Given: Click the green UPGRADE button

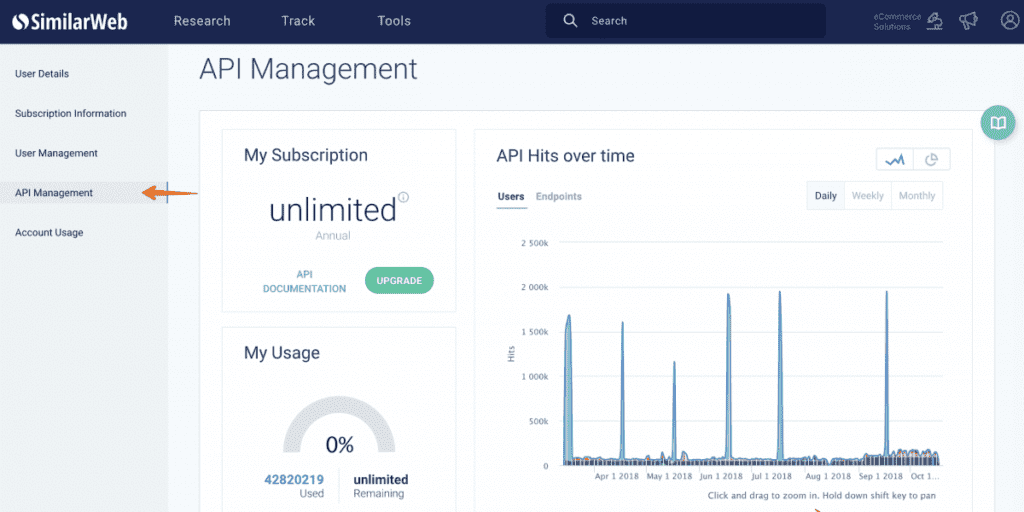Looking at the screenshot, I should pyautogui.click(x=399, y=281).
